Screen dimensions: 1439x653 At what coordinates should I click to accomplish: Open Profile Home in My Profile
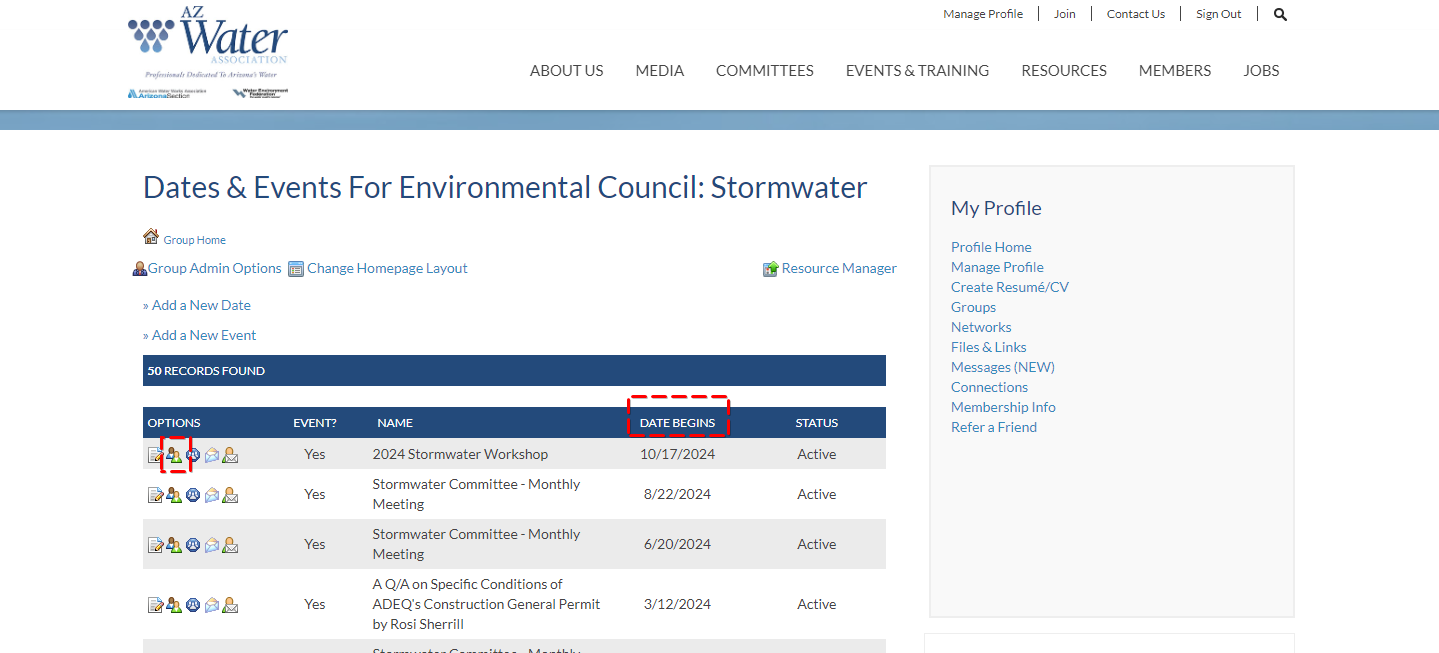click(x=991, y=247)
